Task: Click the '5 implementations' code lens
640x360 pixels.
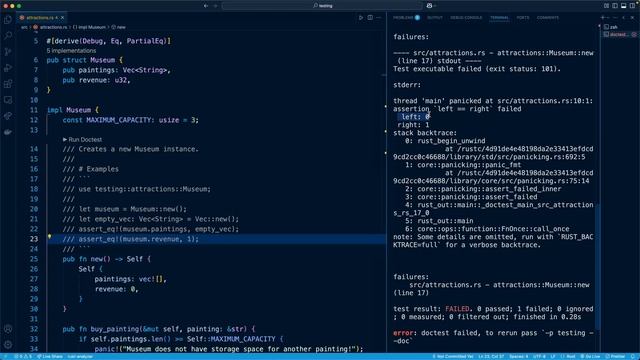Action: pos(71,51)
